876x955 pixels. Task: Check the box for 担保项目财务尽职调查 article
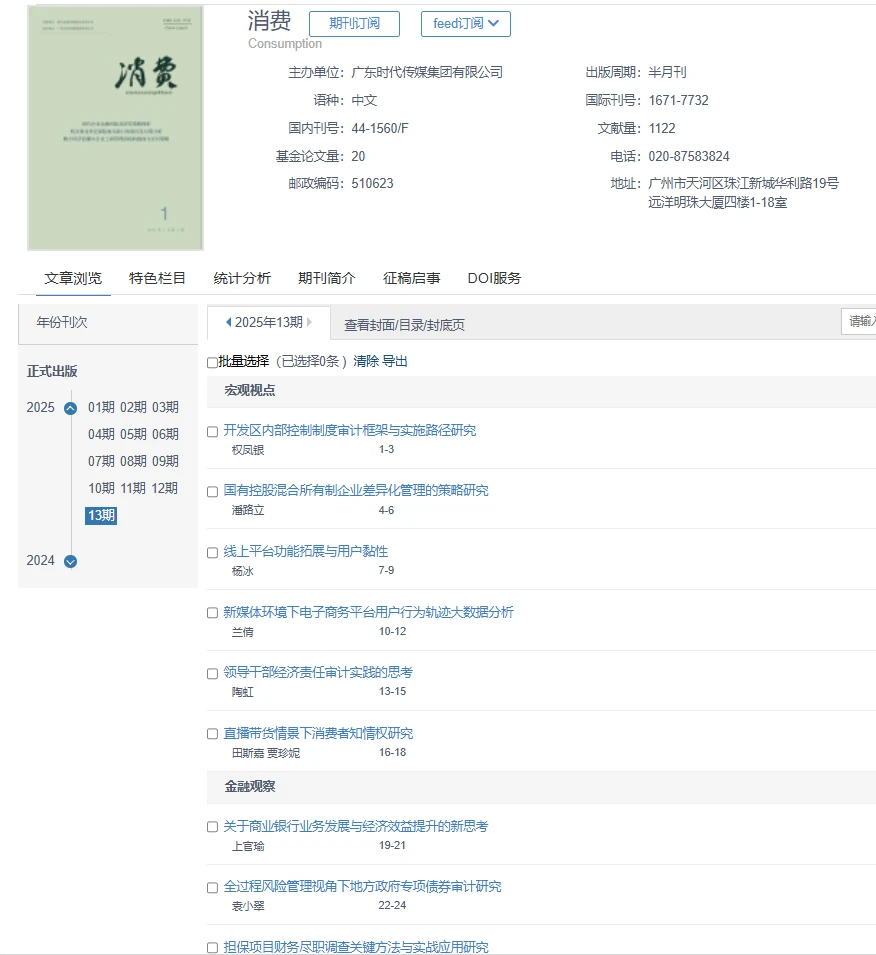(x=213, y=948)
